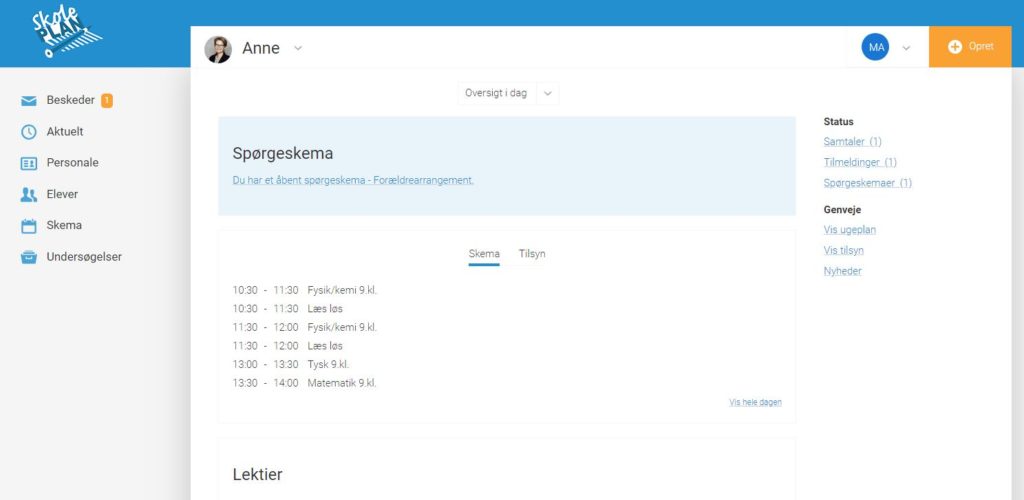Switch to the Tilsyn tab

coord(532,254)
